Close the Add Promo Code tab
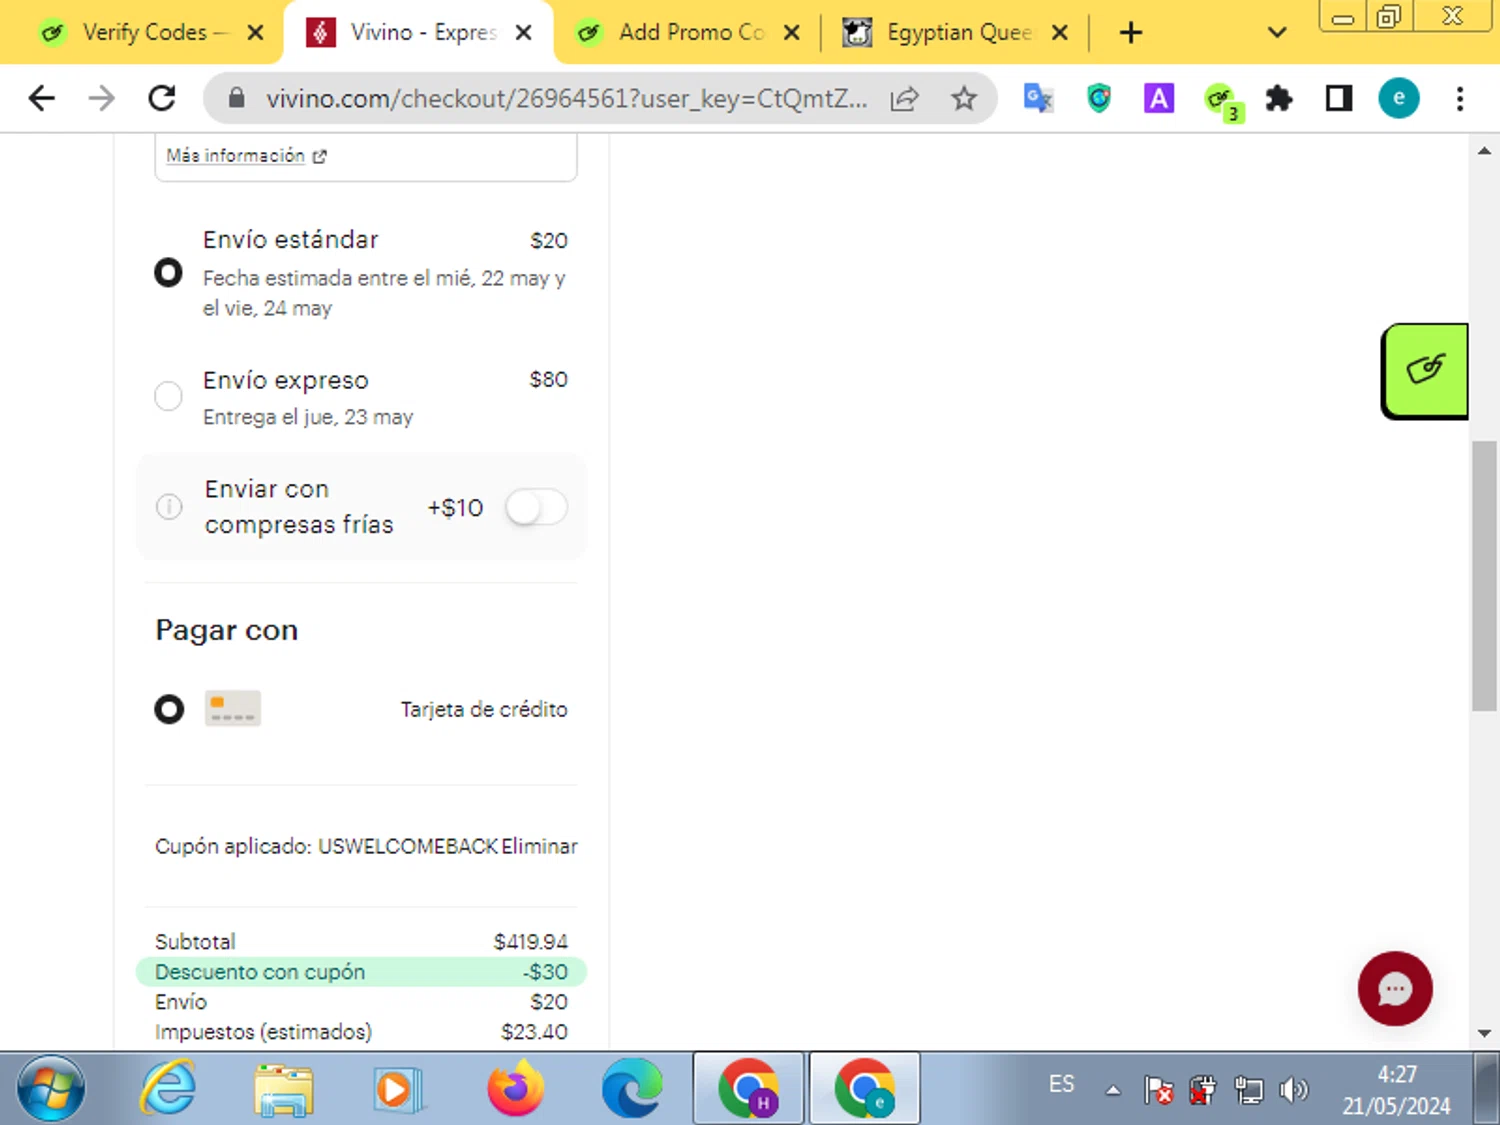Image resolution: width=1500 pixels, height=1125 pixels. 791,33
